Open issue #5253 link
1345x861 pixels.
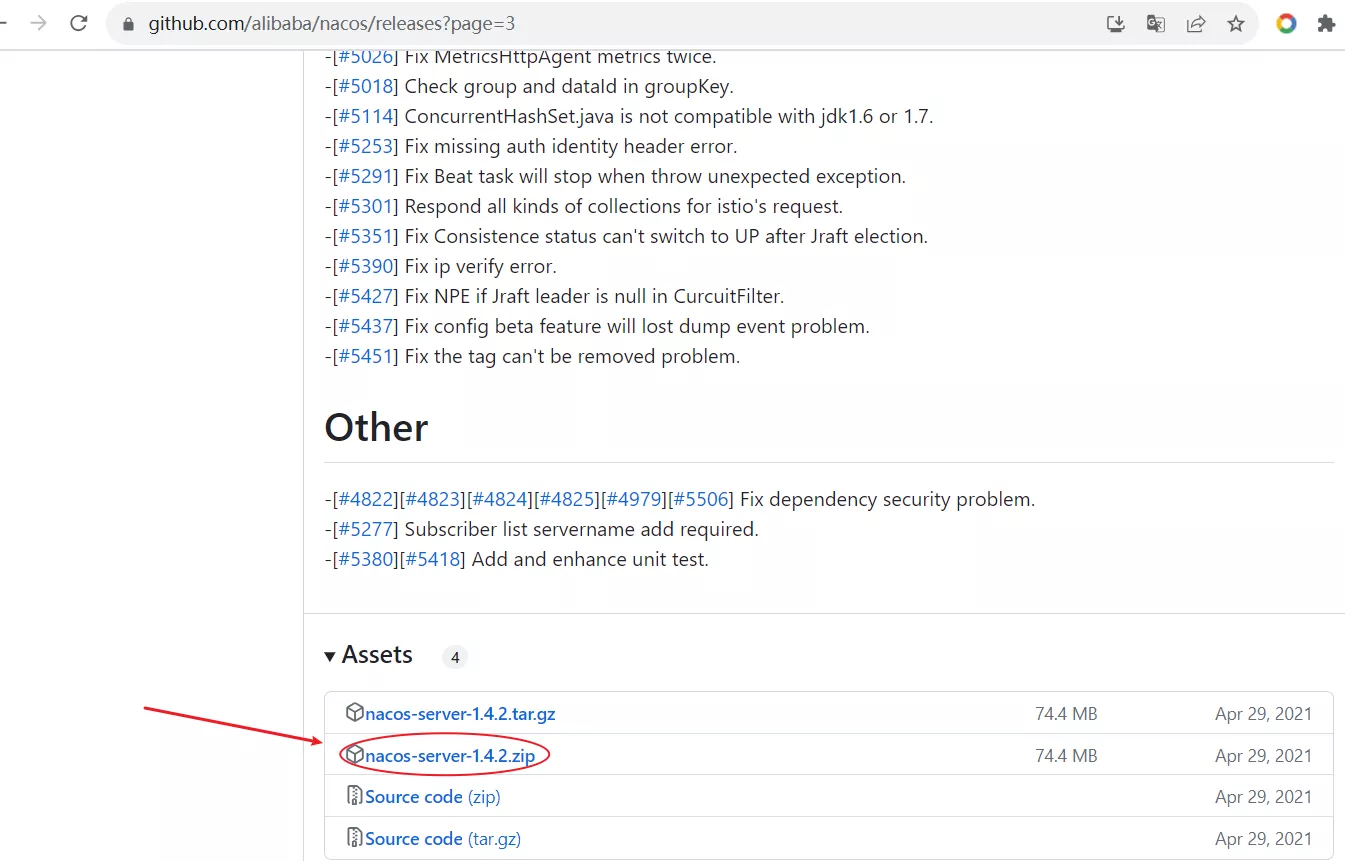tap(364, 147)
